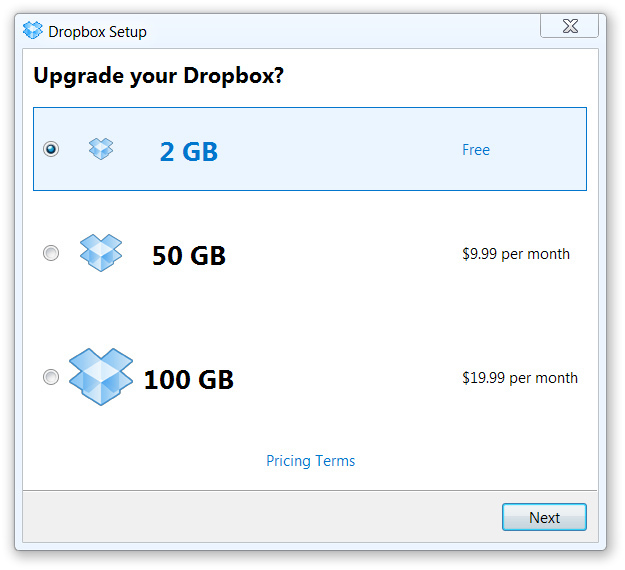Screen dimensions: 625x570
Task: Choose the 100 GB plan radio button
Action: tap(51, 377)
